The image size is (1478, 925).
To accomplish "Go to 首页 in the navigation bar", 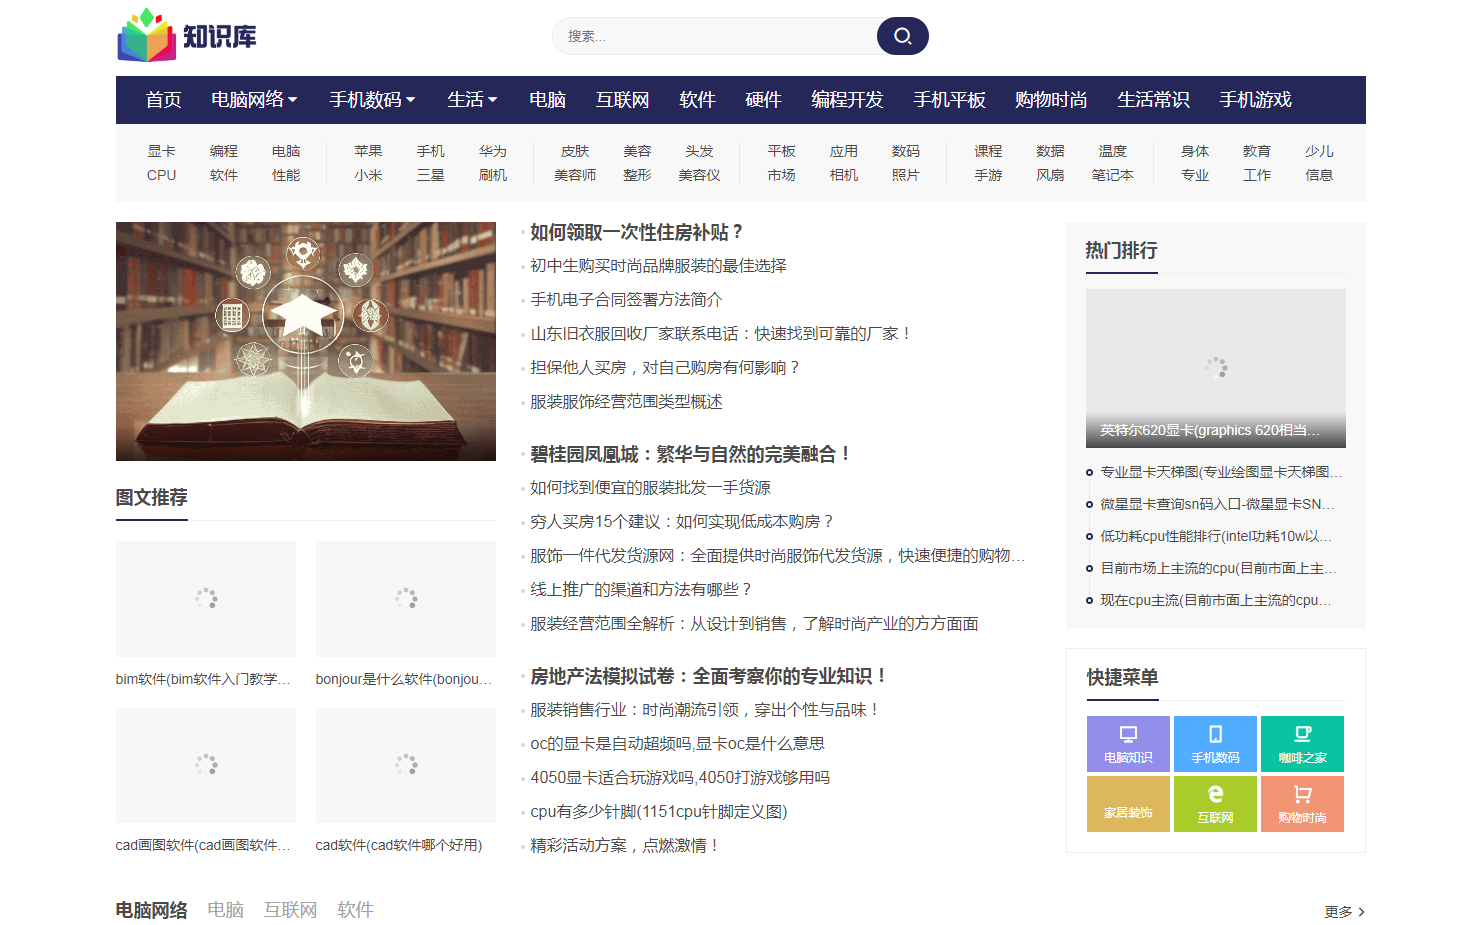I will (x=163, y=100).
